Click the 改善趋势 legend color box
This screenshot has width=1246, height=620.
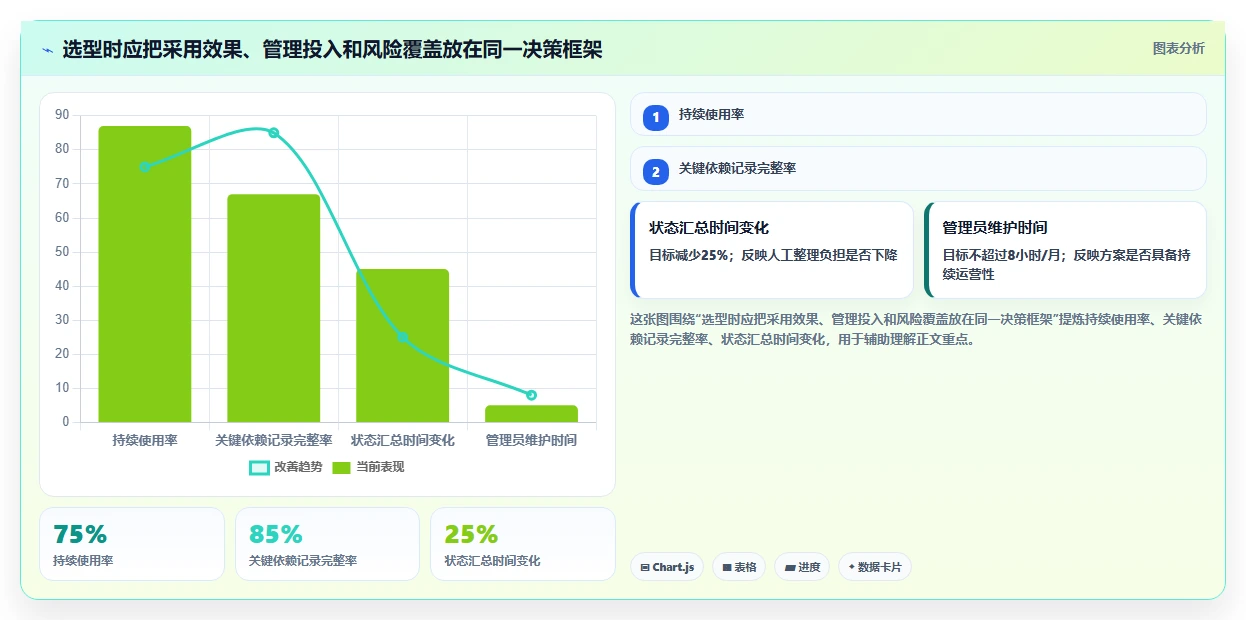(x=259, y=467)
